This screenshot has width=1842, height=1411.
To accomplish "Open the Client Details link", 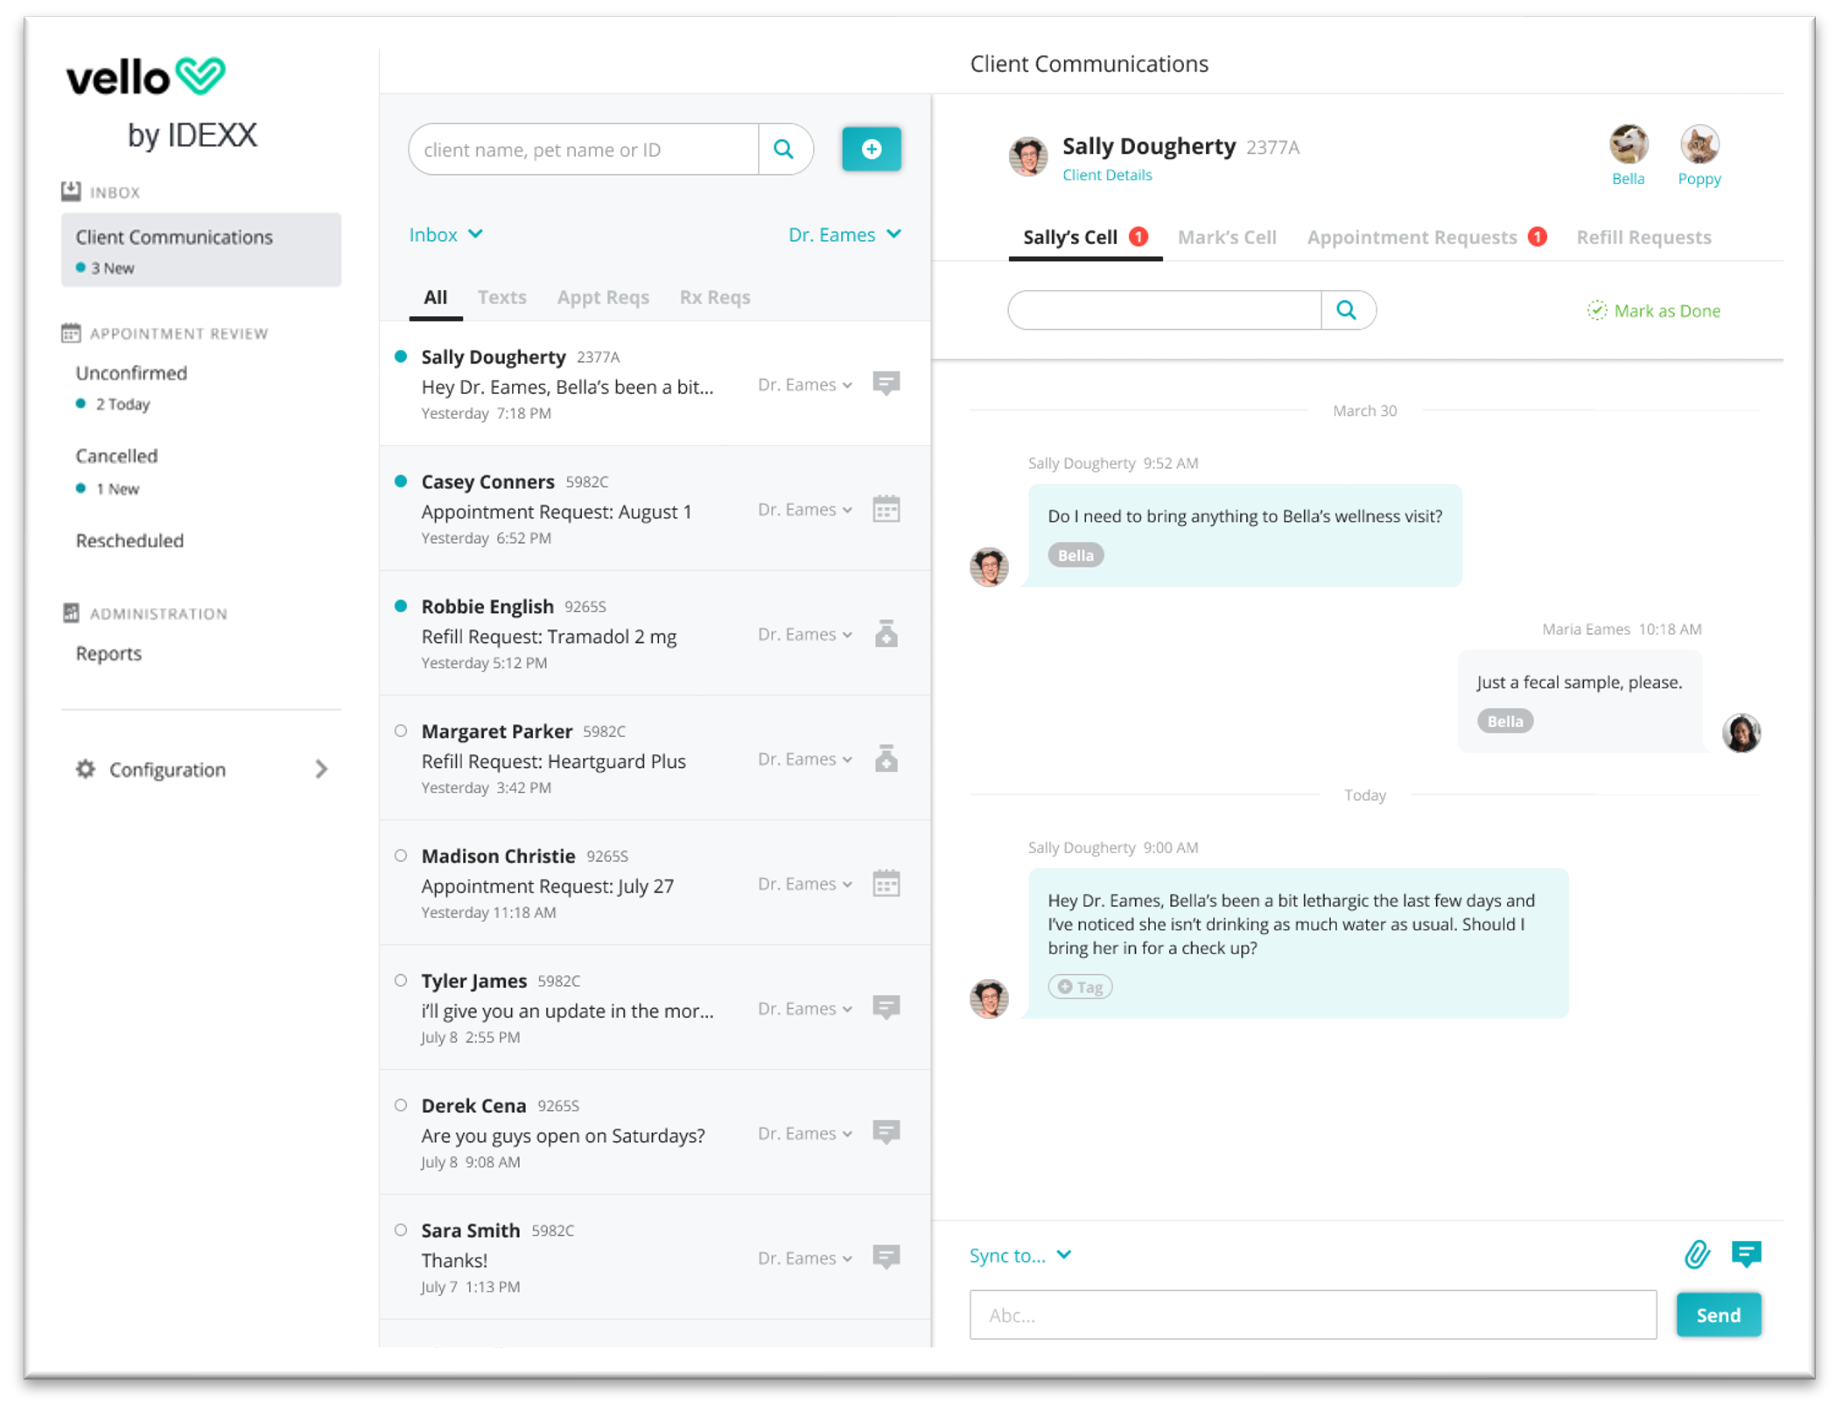I will point(1106,175).
